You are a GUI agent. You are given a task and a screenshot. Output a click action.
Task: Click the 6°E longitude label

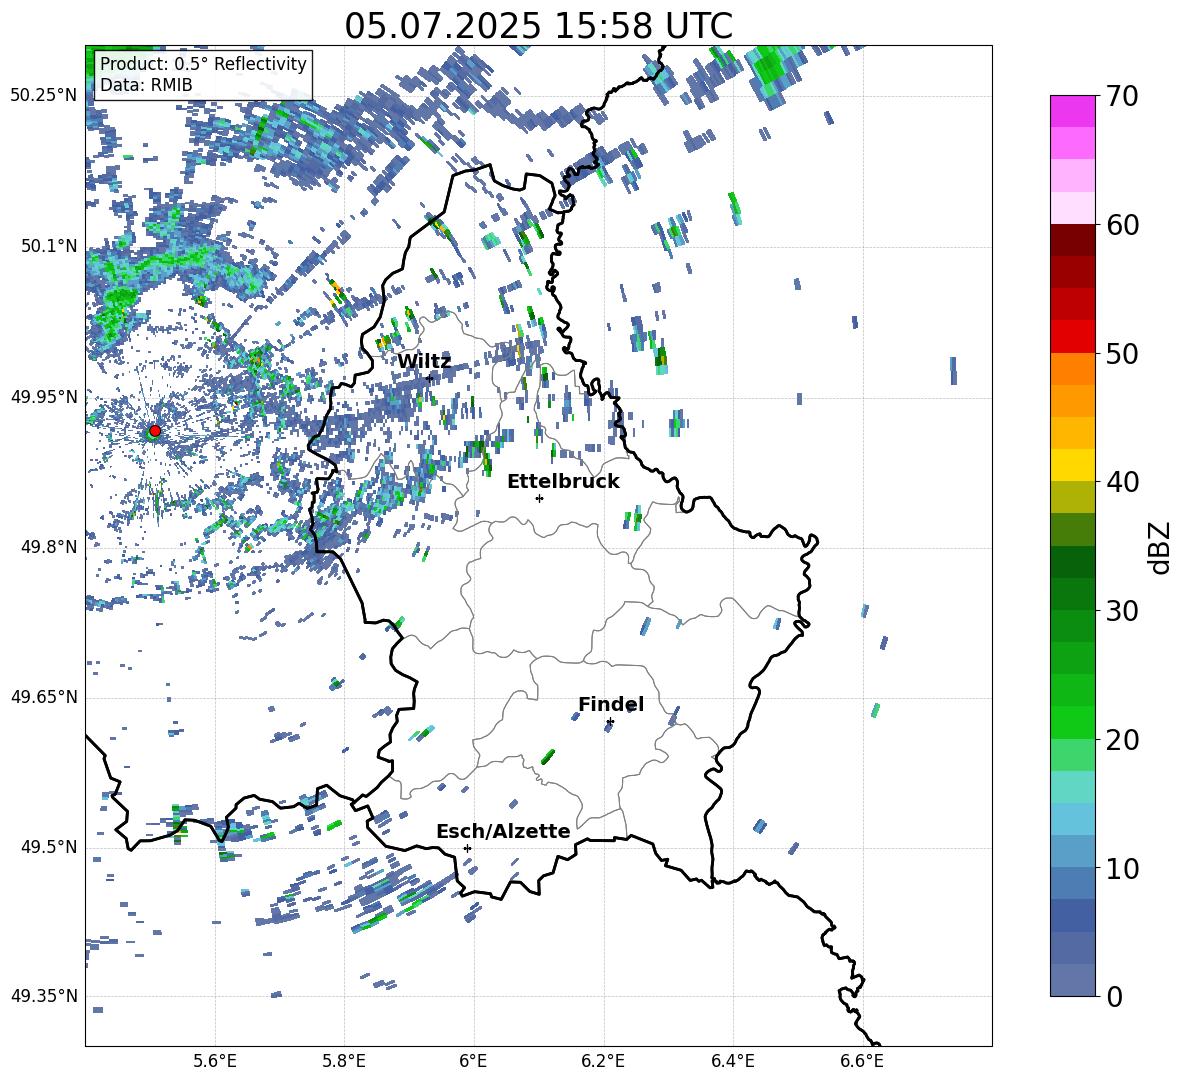[x=473, y=1061]
